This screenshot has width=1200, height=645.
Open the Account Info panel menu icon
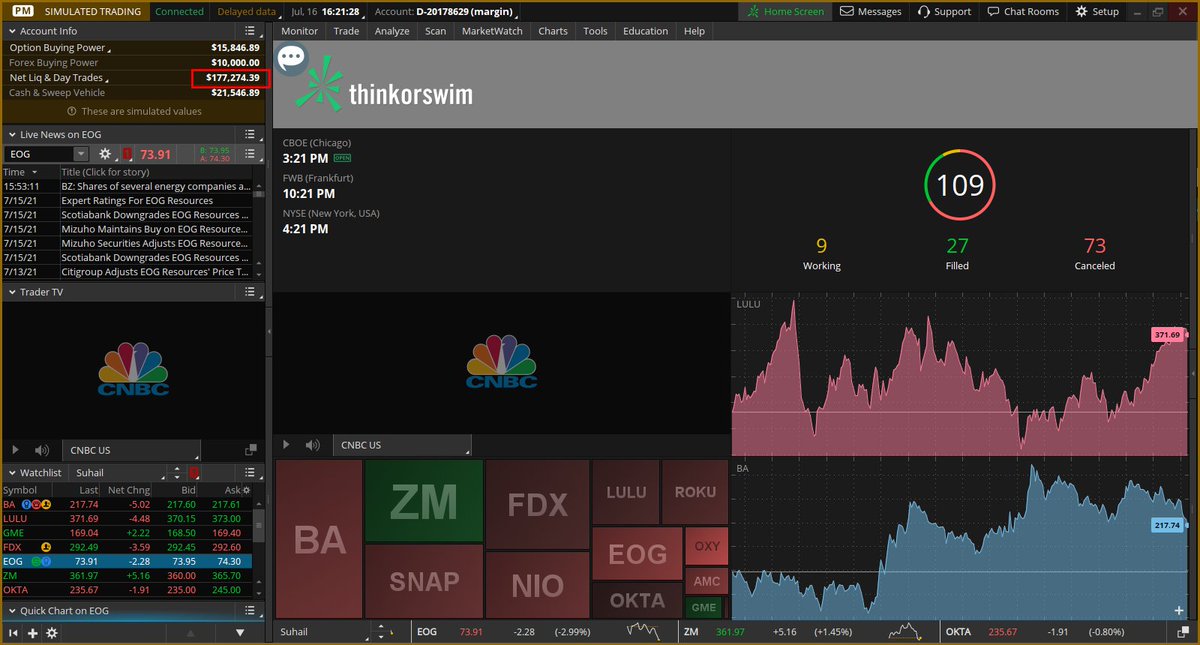point(250,31)
